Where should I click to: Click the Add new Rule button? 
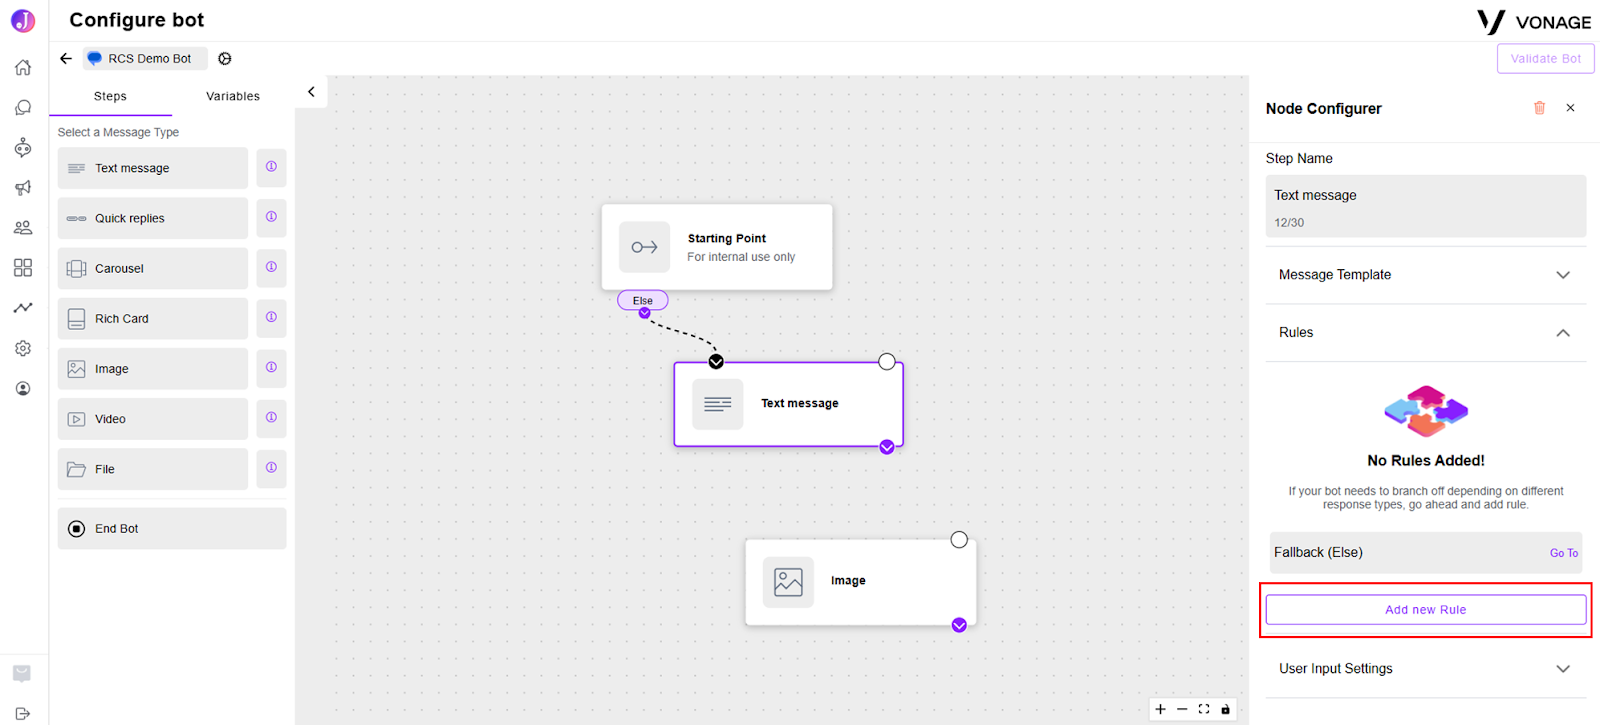coord(1426,610)
